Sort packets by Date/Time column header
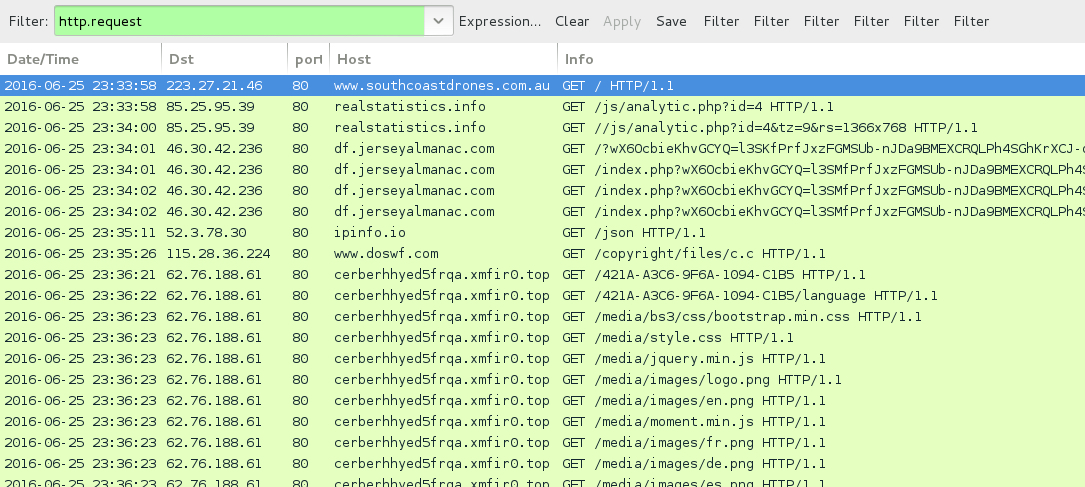1085x487 pixels. point(80,59)
